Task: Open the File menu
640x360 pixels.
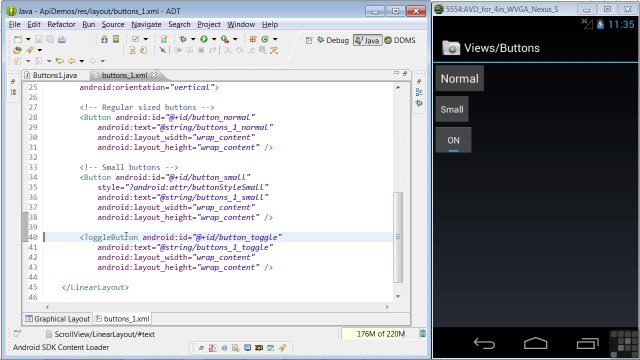Action: coord(14,24)
